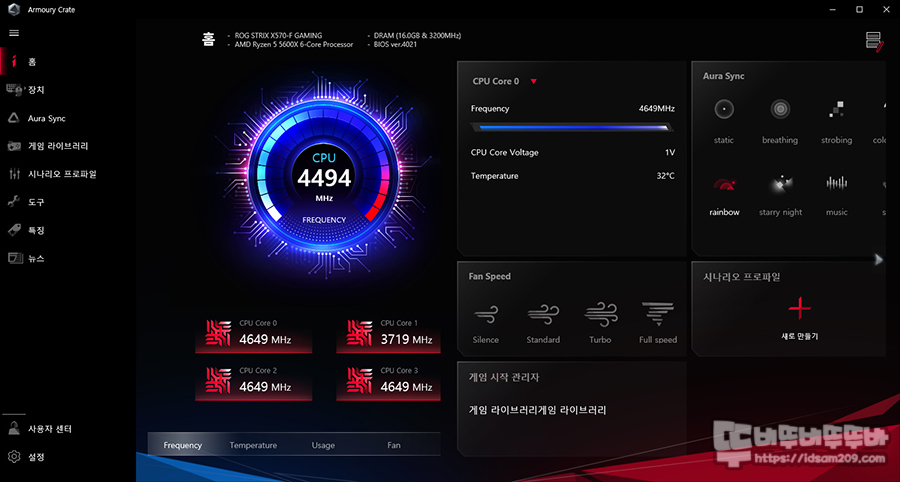
Task: Set fan speed to Turbo
Action: click(600, 322)
